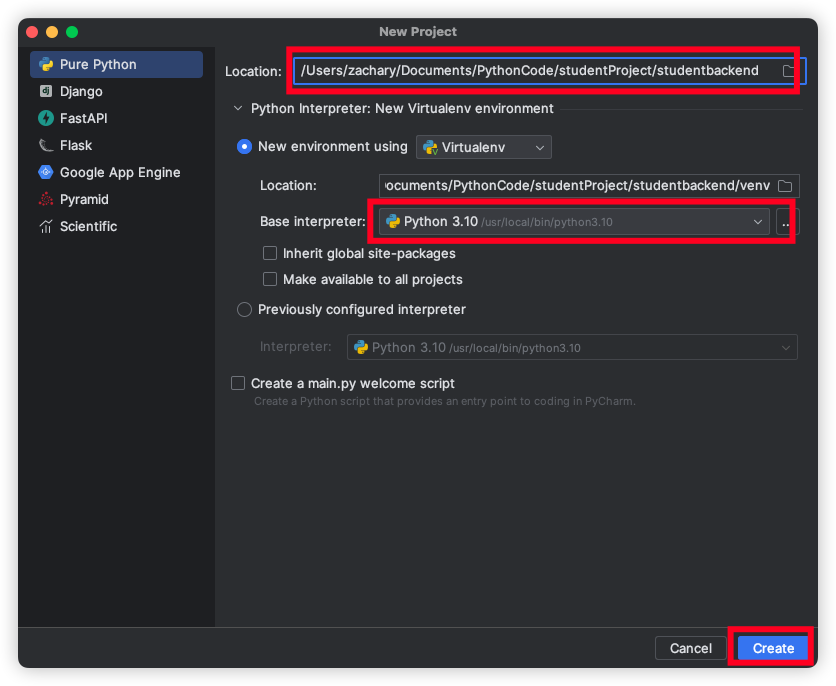Click the Flask horn icon

pos(46,146)
